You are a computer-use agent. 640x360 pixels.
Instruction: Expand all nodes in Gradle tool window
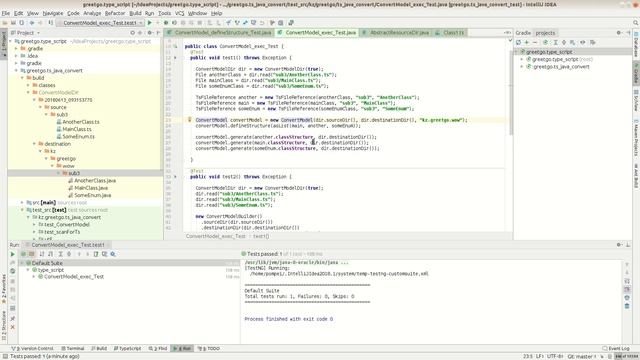click(556, 42)
